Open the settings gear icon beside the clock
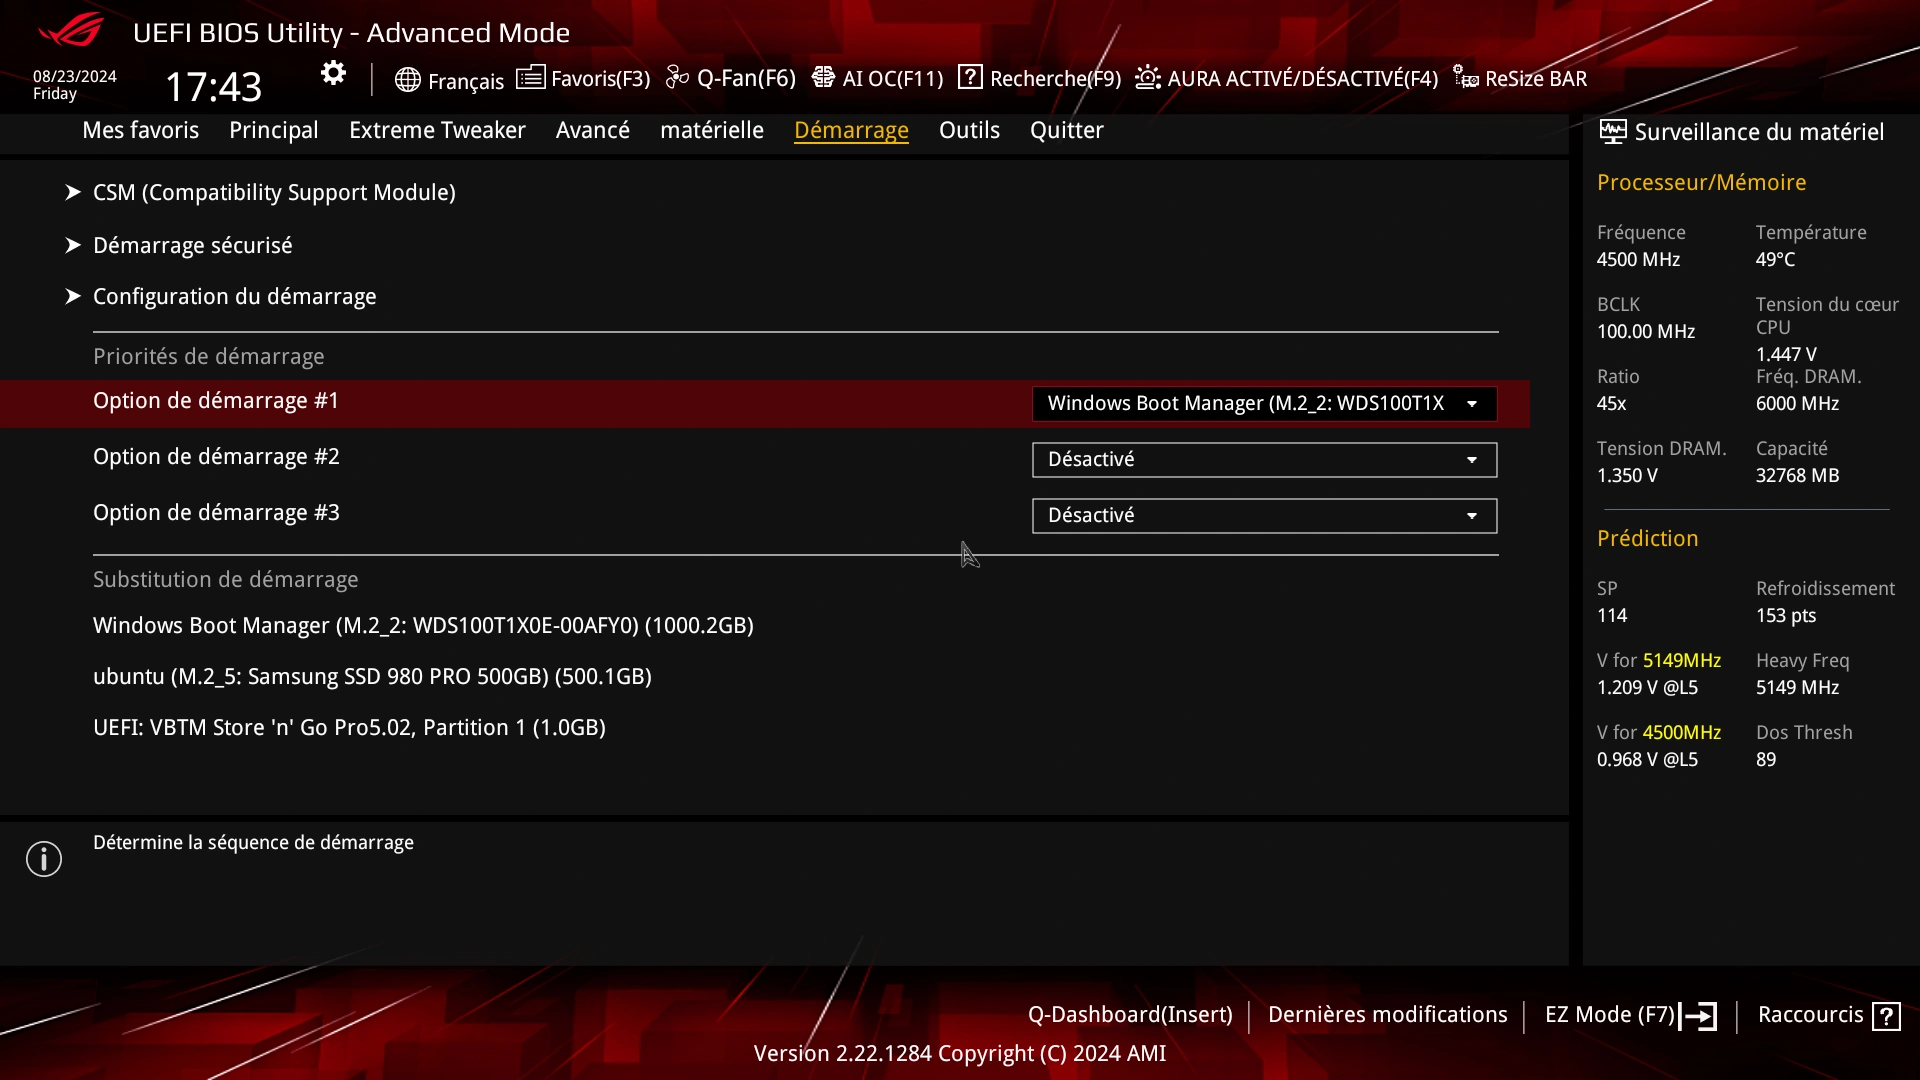 333,73
